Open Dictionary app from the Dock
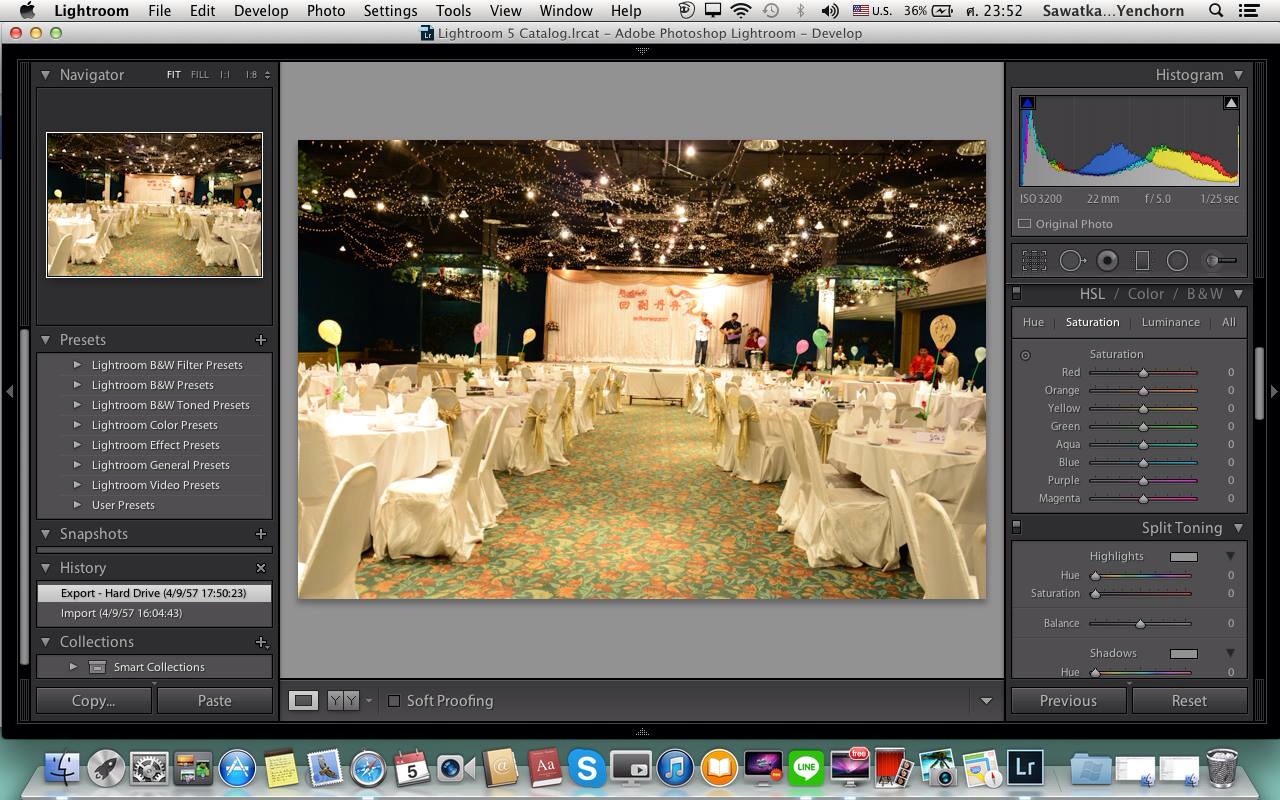Screen dimensions: 1280x800 [x=544, y=768]
